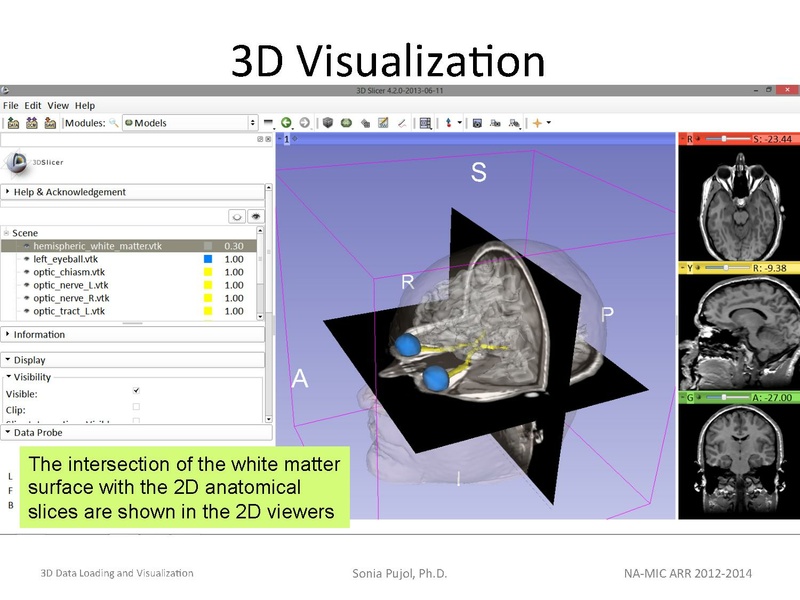Open the Editor module toolbar icon
Screen dimensions: 800x600
click(x=383, y=122)
